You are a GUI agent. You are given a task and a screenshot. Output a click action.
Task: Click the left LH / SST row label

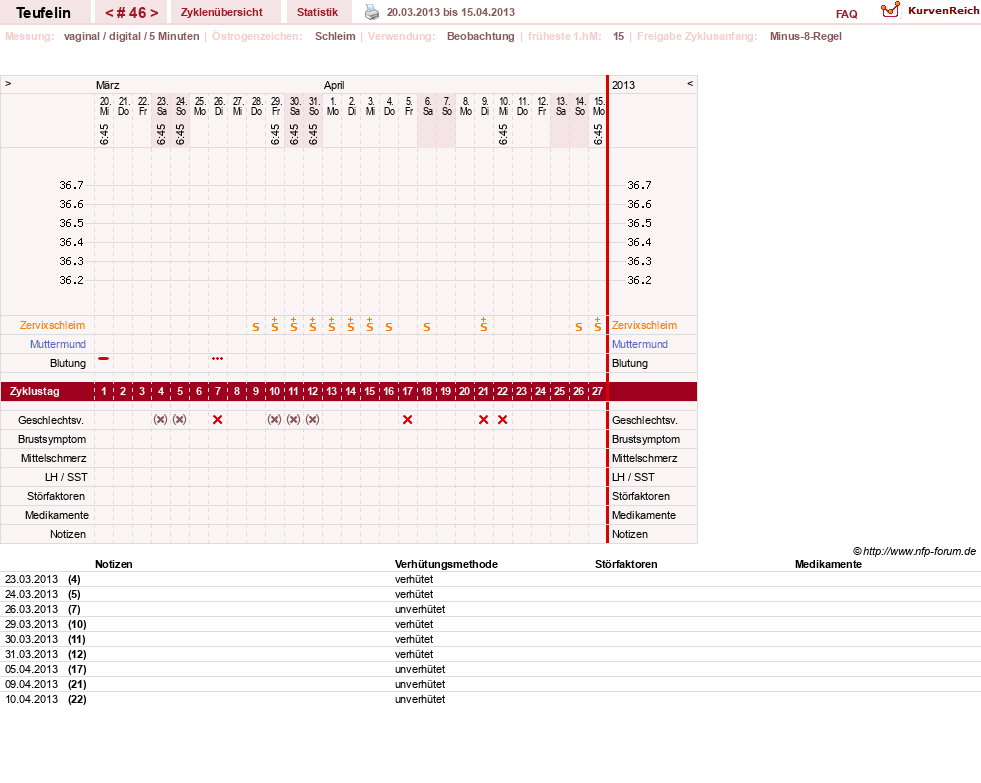66,477
